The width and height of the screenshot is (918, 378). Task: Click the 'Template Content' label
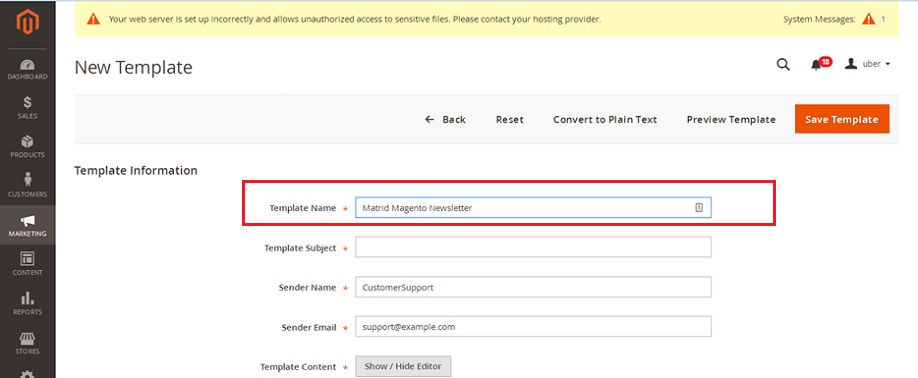point(298,367)
